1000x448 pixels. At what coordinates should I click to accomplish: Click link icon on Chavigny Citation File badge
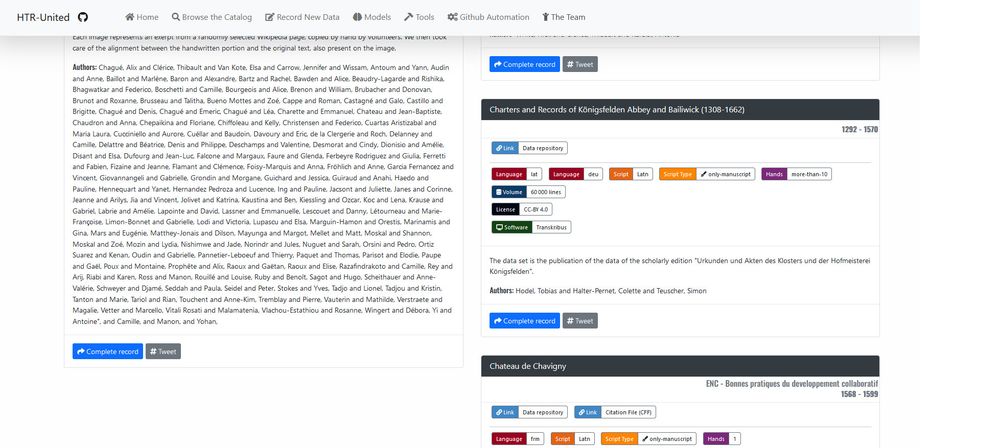[x=580, y=412]
